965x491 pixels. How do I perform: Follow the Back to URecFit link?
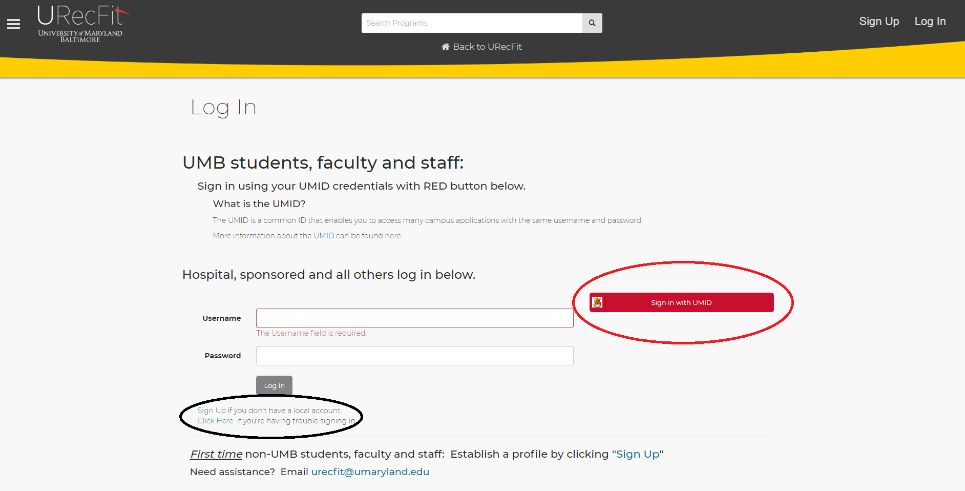(487, 47)
